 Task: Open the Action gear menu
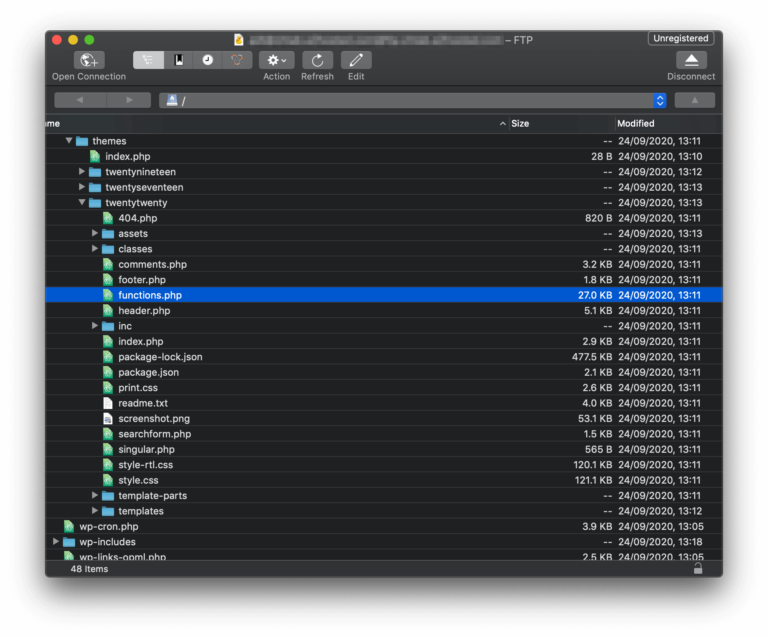click(277, 60)
